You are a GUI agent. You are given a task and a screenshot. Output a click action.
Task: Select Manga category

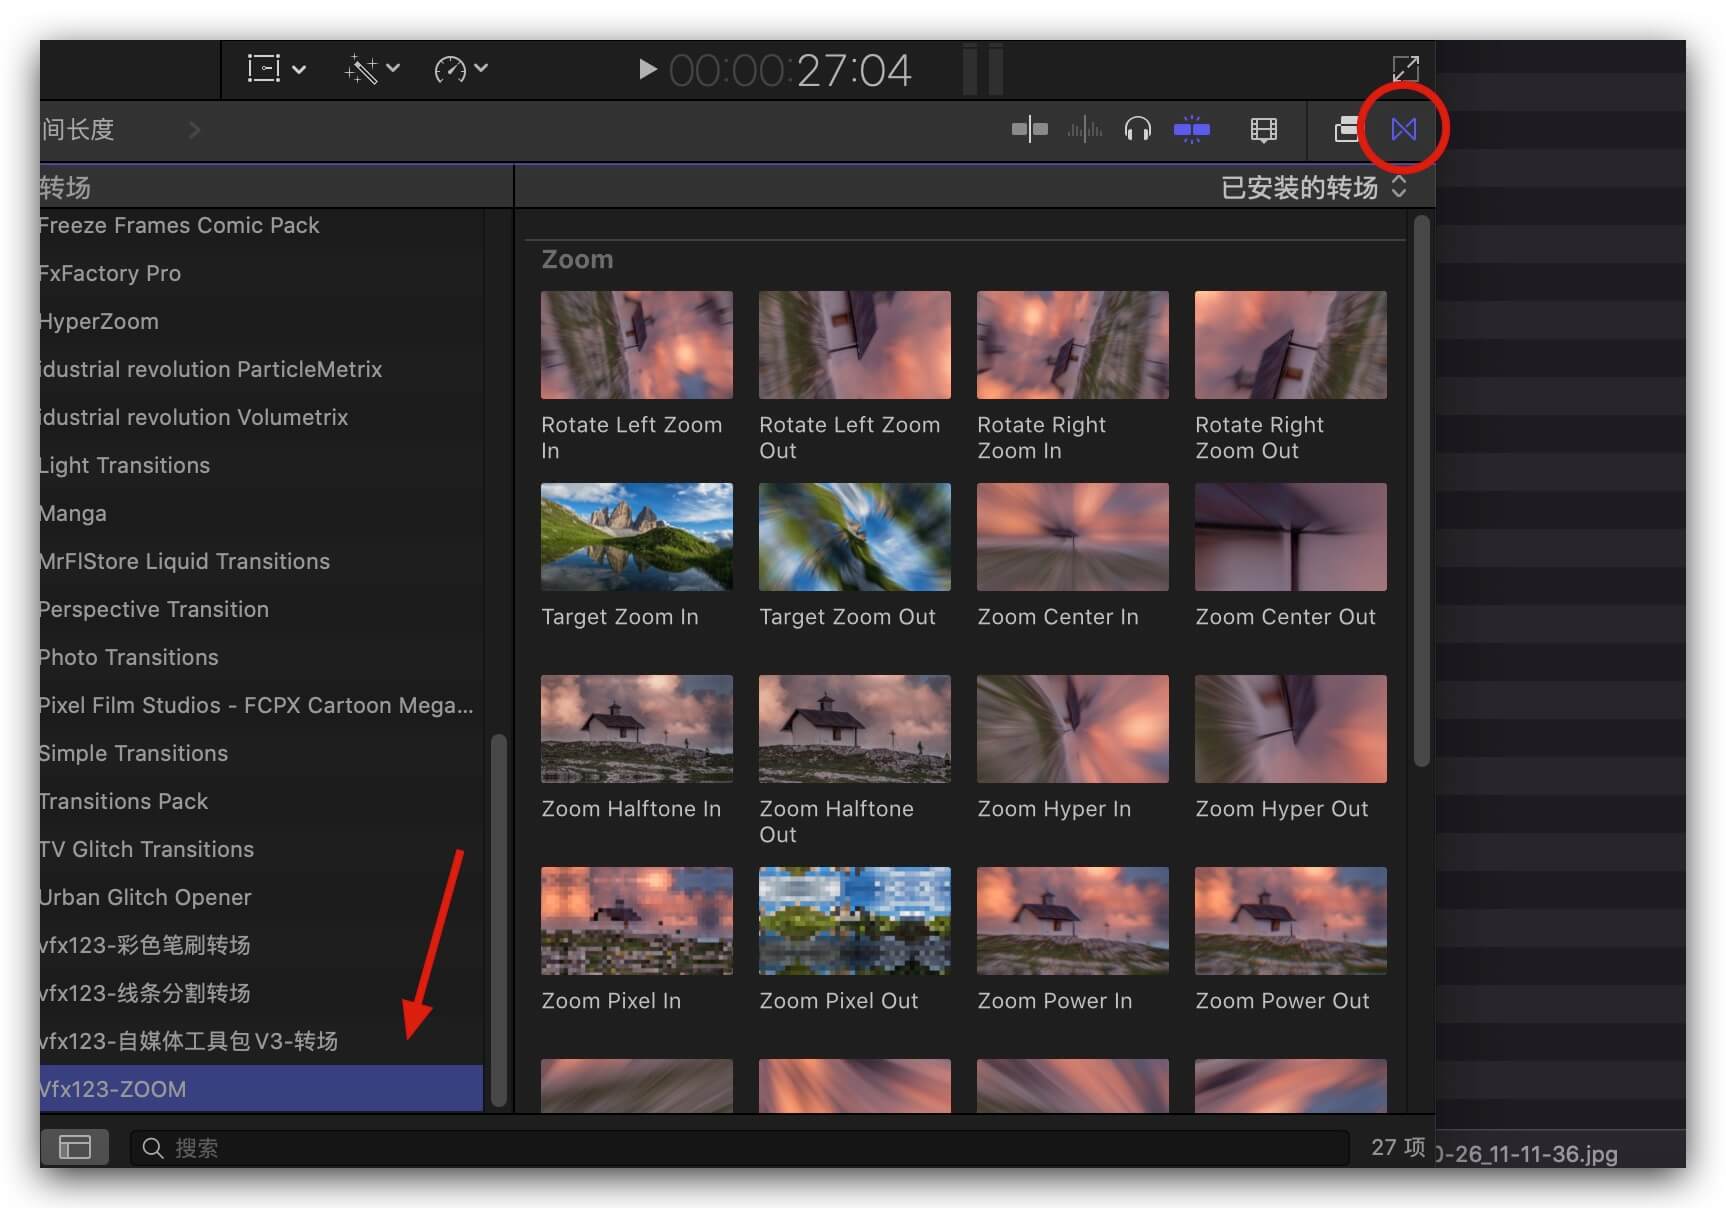click(261, 513)
